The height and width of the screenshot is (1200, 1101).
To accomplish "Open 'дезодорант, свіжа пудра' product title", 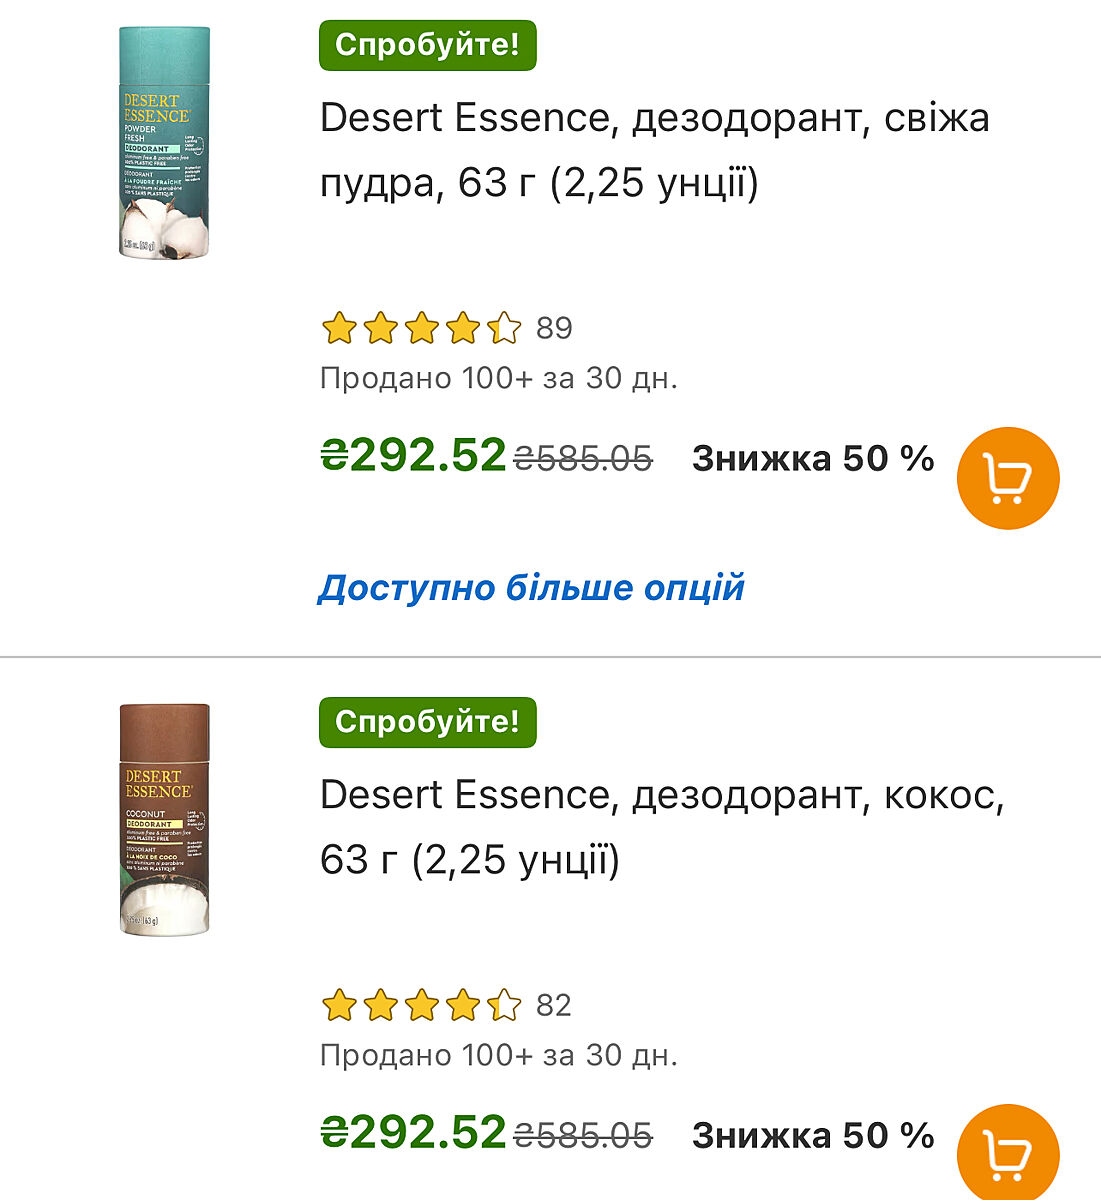I will pos(655,150).
